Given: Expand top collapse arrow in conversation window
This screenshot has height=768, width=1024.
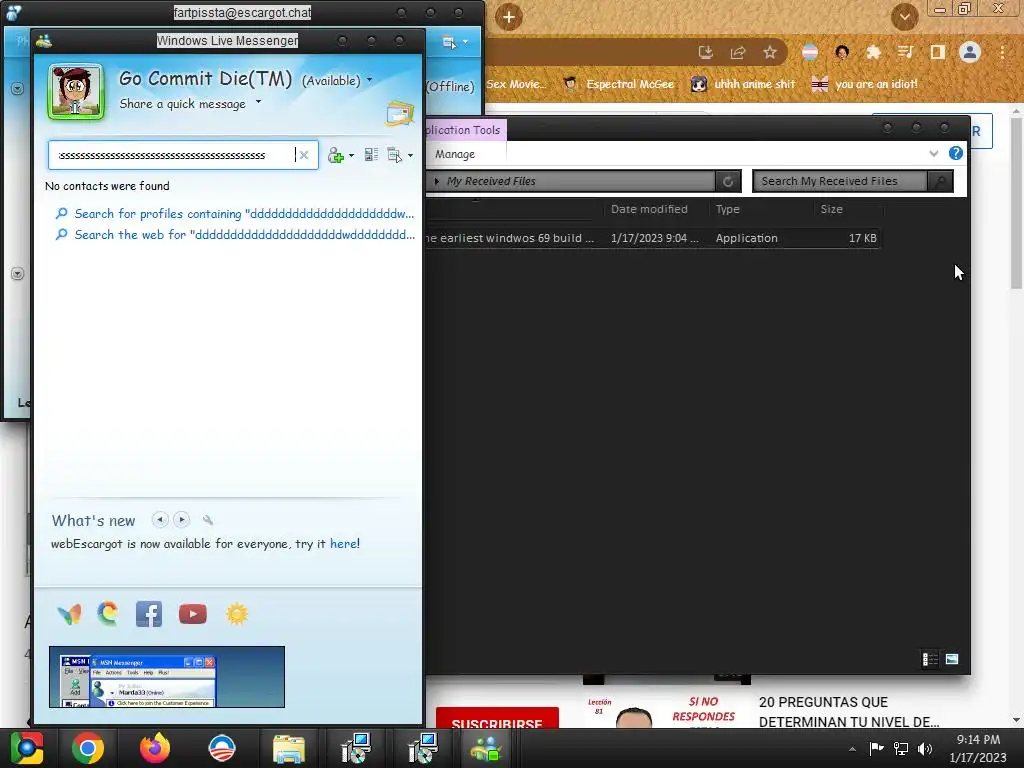Looking at the screenshot, I should (x=18, y=88).
